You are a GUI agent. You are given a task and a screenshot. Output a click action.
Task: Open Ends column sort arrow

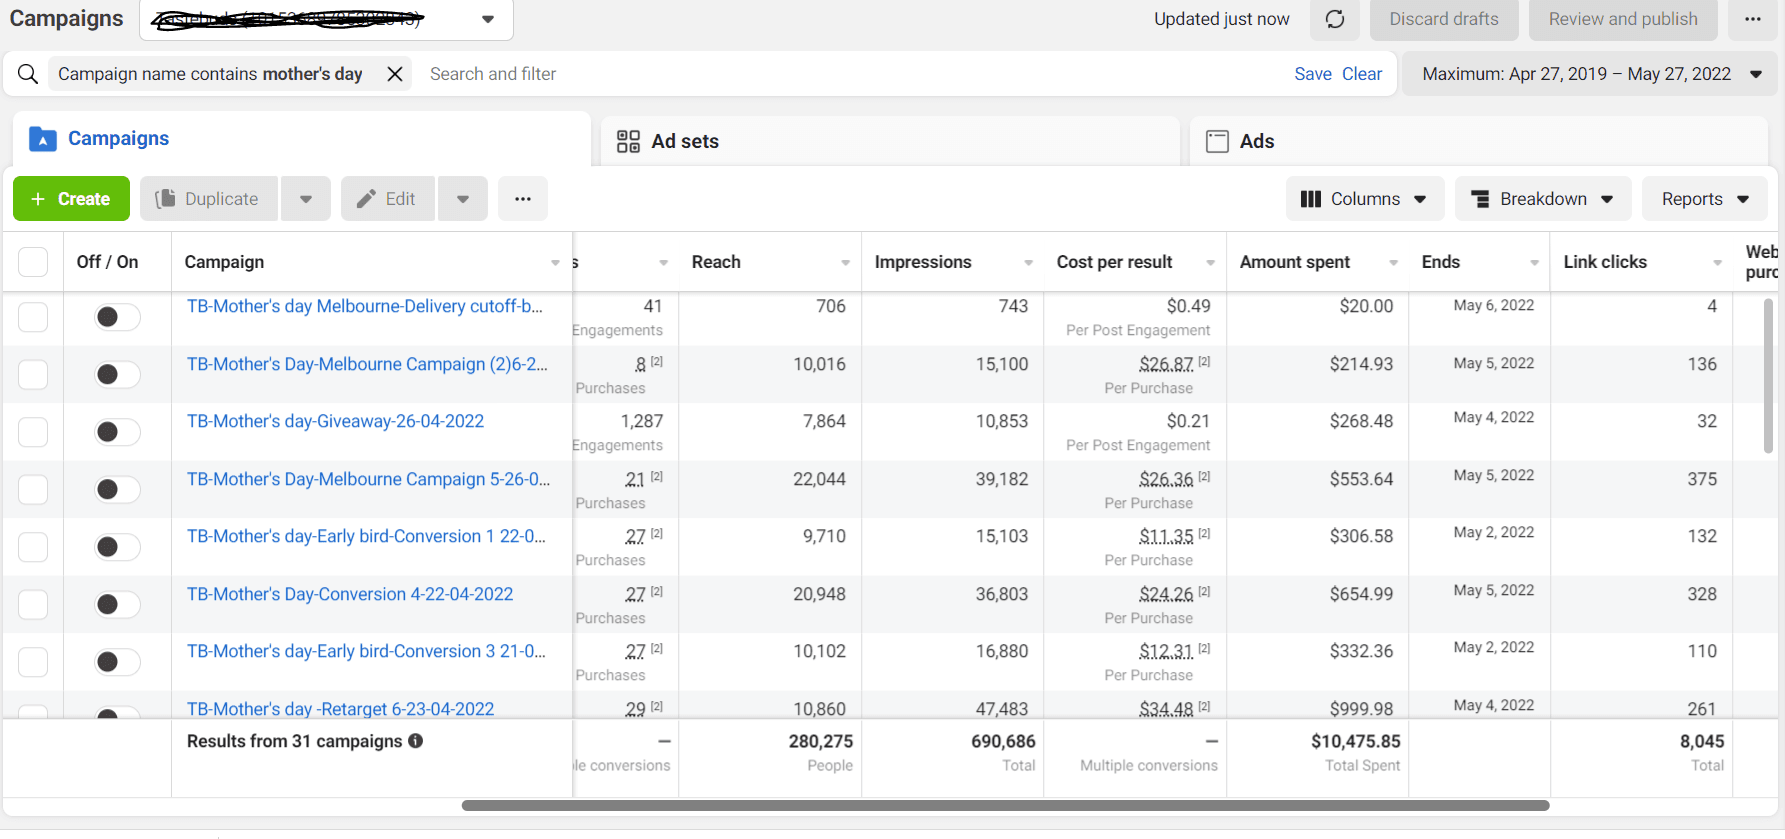pos(1534,263)
